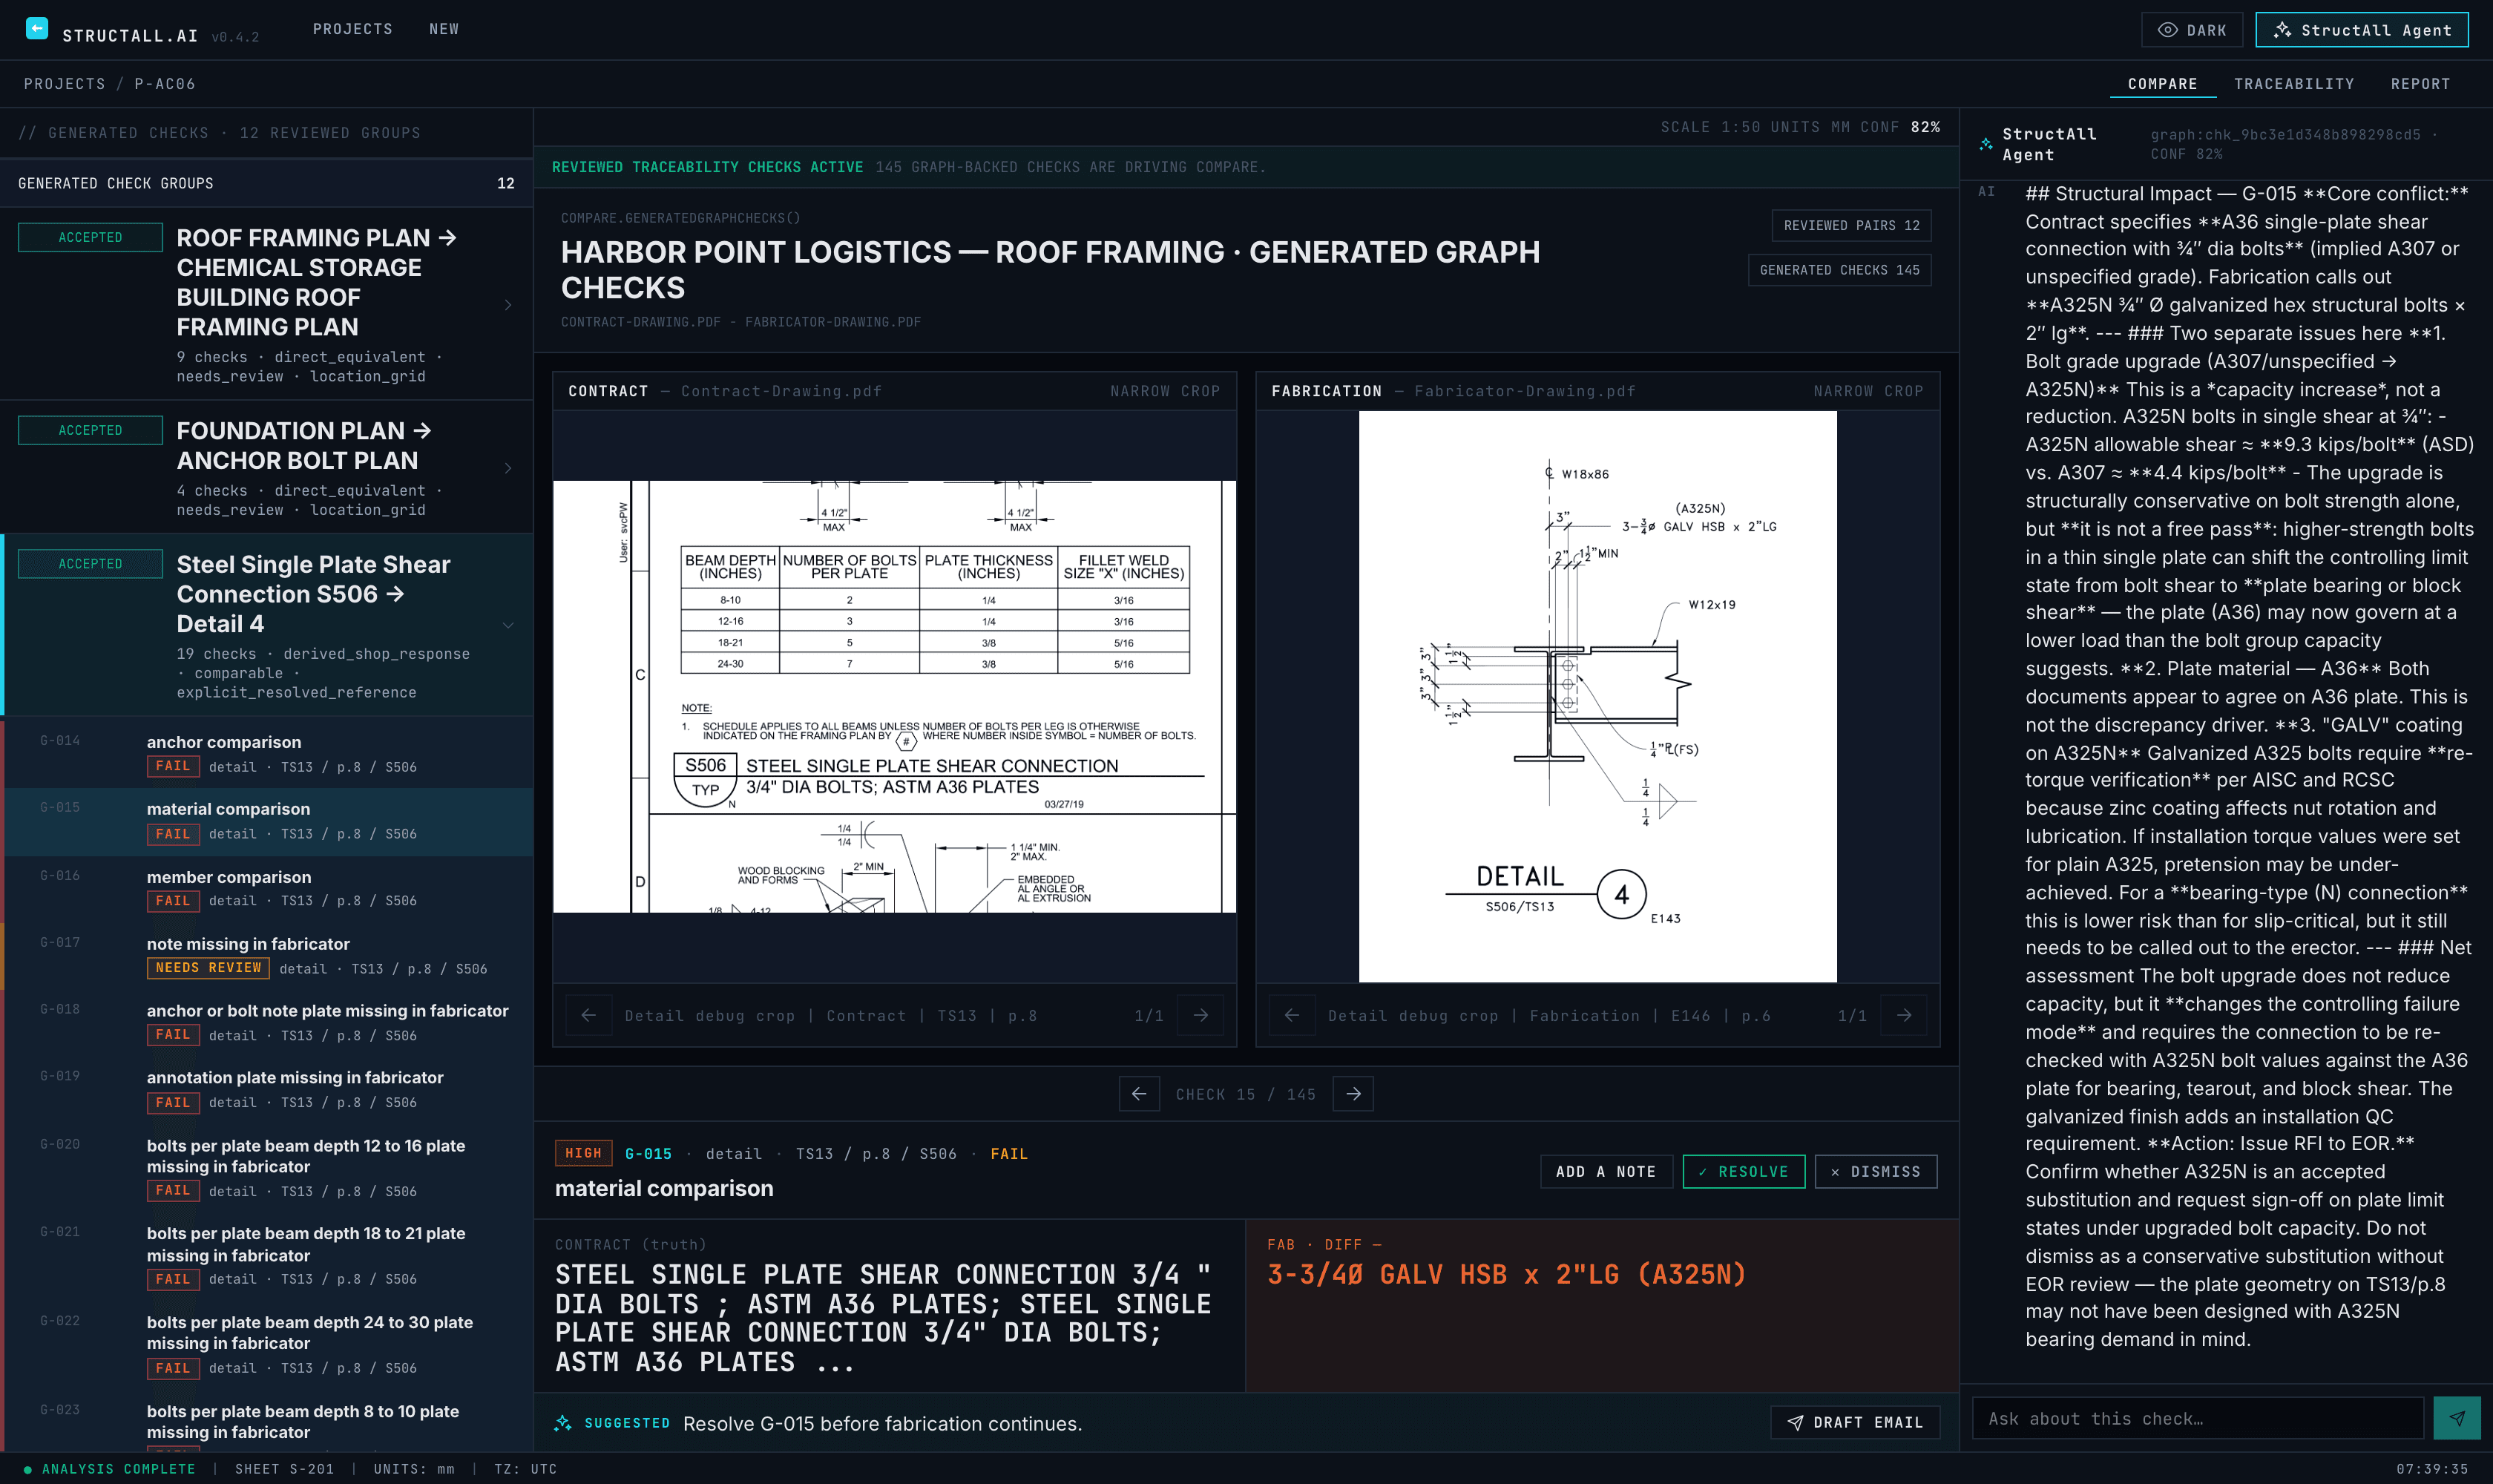Switch to the COMPARE tab
Image resolution: width=2493 pixels, height=1484 pixels.
[x=2162, y=84]
